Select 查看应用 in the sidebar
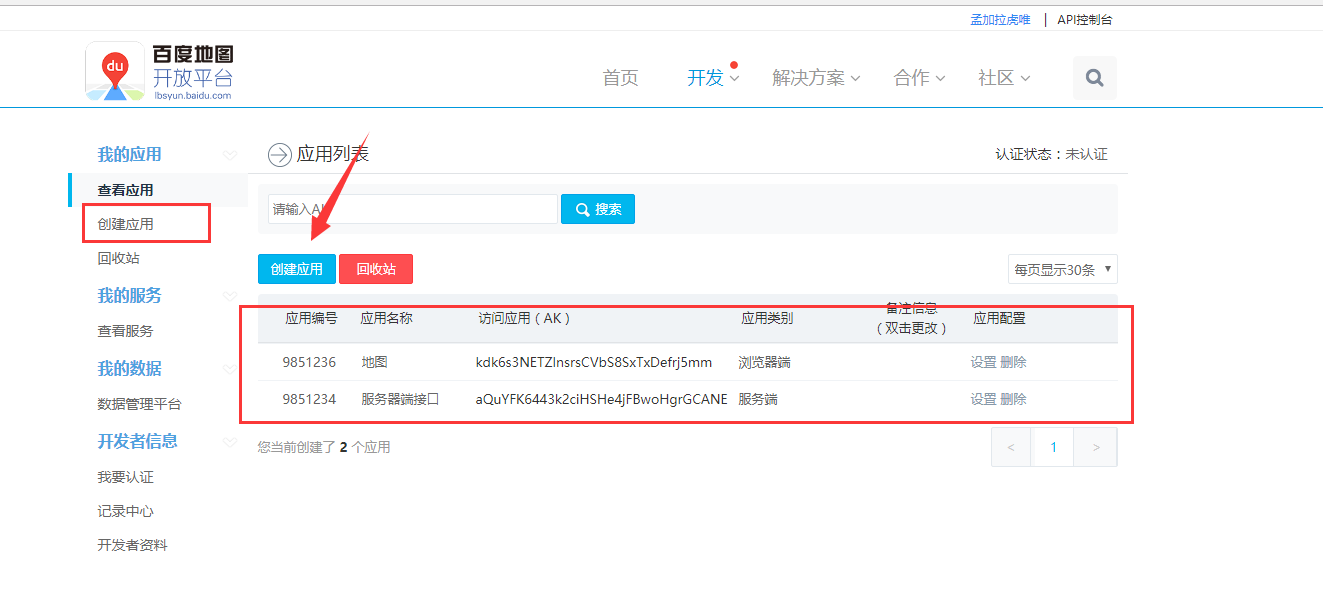1323x595 pixels. point(125,190)
